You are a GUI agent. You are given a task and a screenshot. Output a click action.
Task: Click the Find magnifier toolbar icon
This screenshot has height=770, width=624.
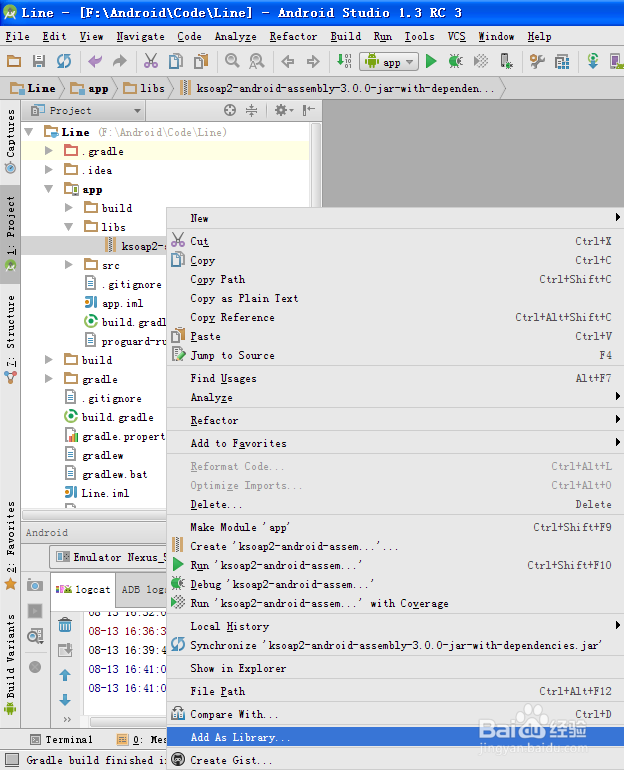coord(232,61)
